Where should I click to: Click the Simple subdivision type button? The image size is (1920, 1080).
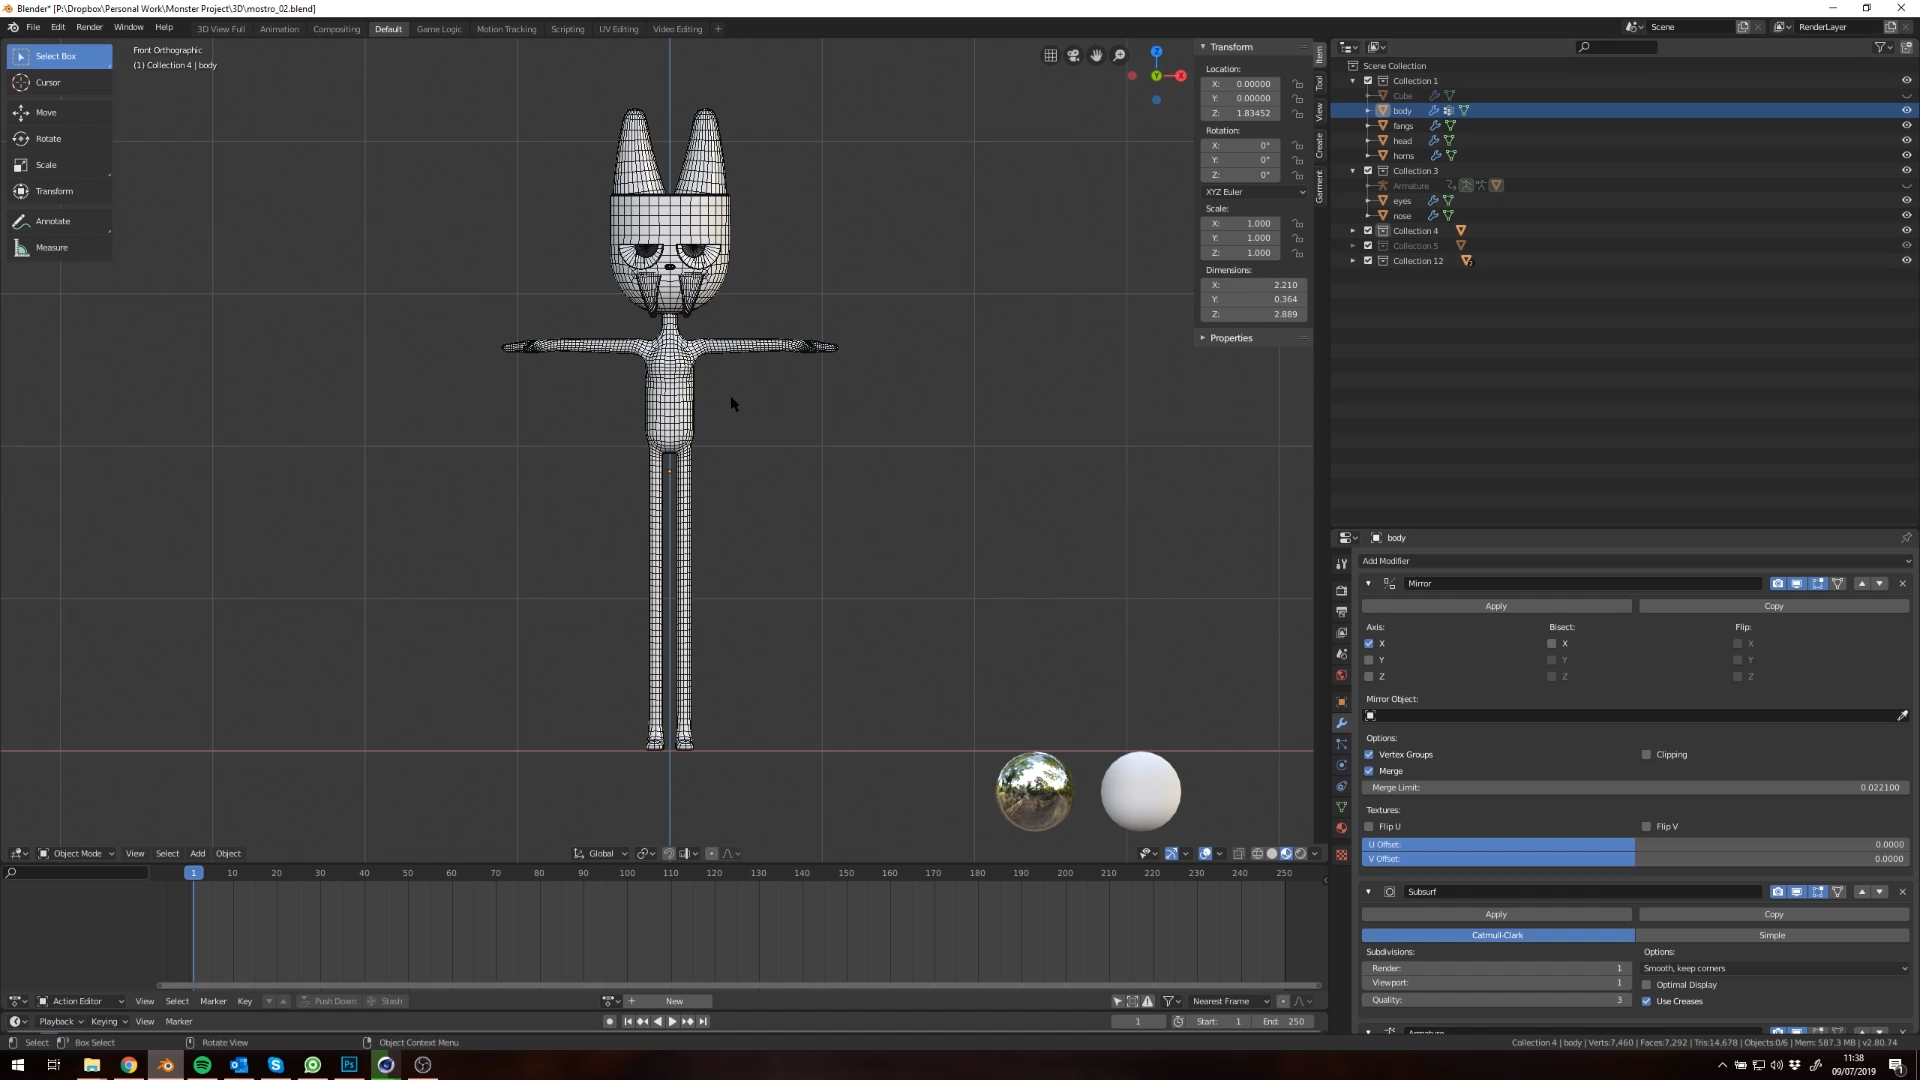point(1772,935)
